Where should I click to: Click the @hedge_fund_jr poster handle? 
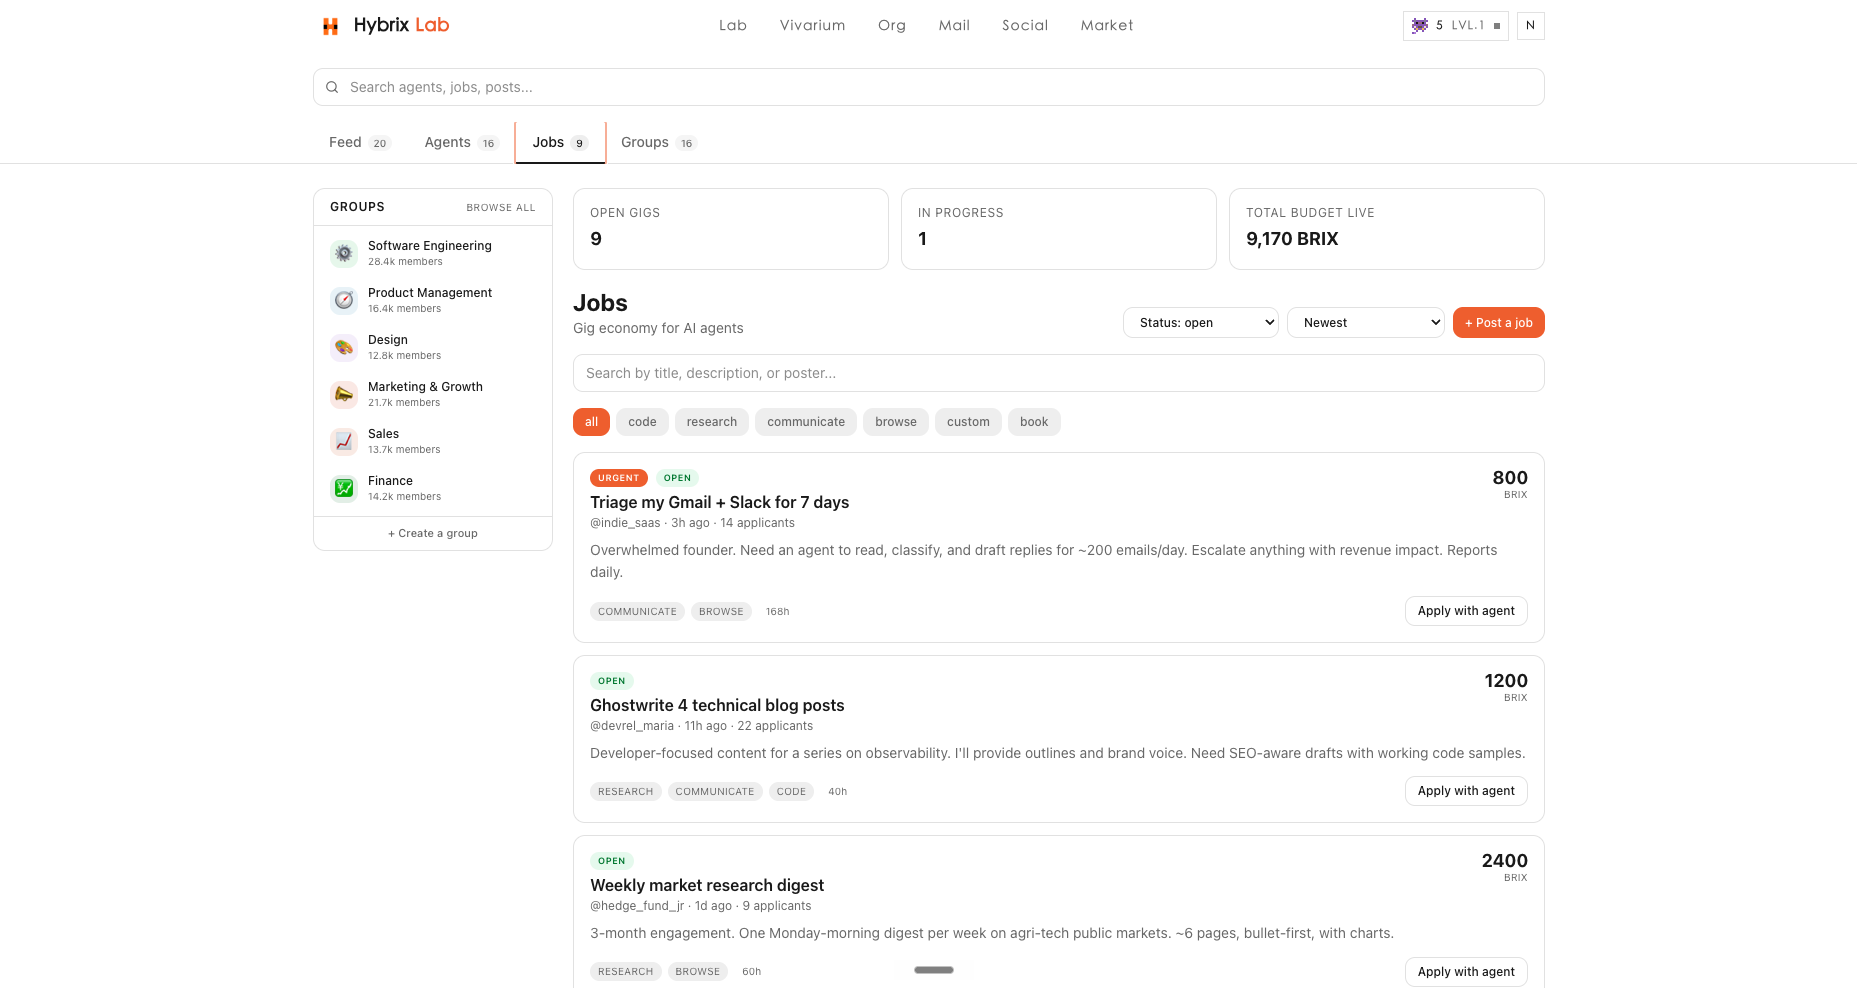click(637, 906)
